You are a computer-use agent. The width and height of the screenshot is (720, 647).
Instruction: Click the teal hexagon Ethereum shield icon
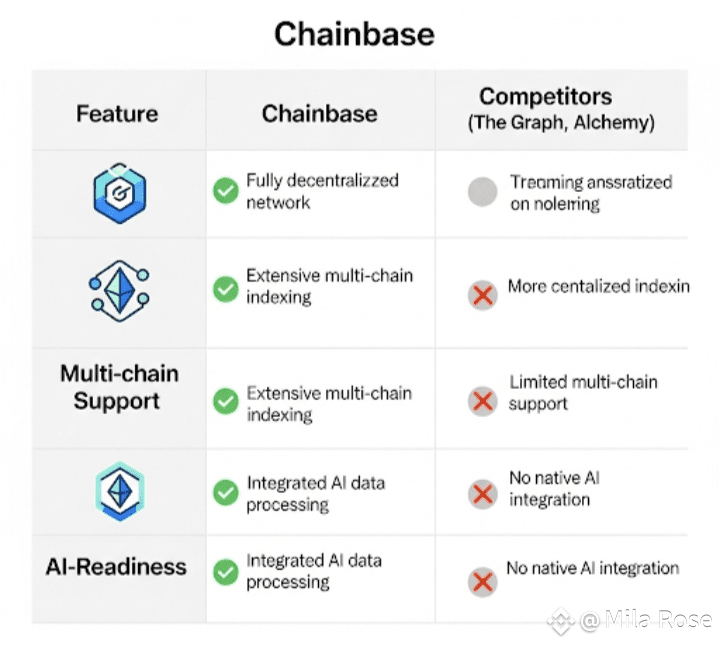(120, 491)
